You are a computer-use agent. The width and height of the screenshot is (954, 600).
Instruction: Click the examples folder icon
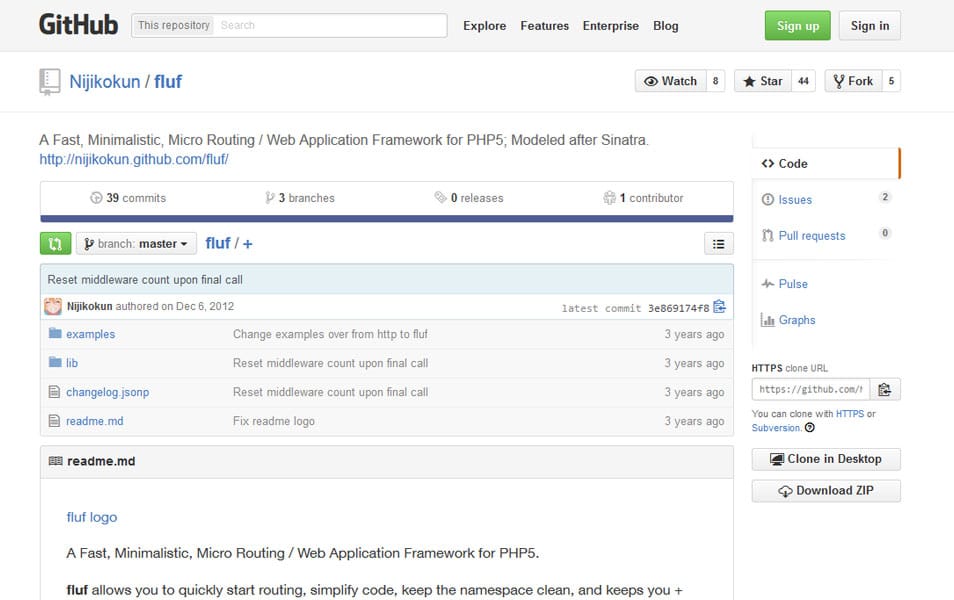click(55, 333)
